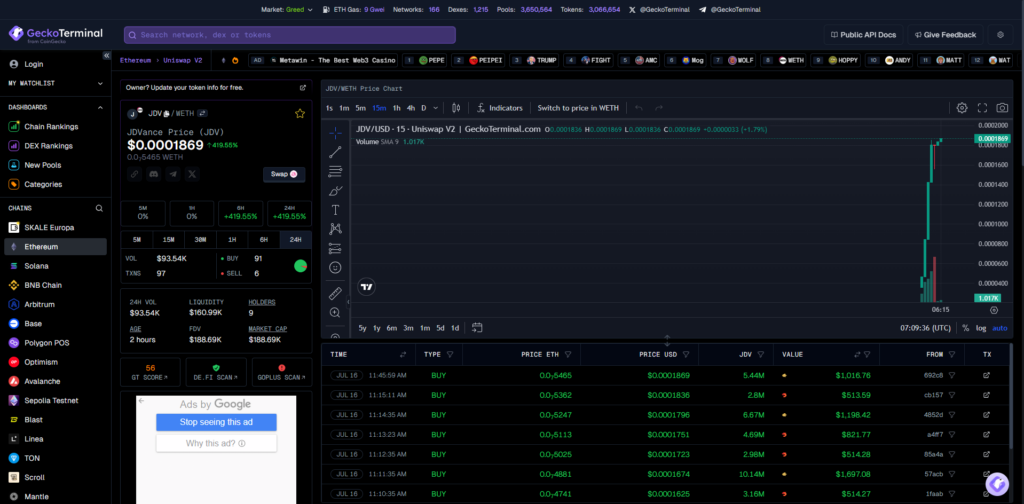Filter trades by PRICE USD column

tap(686, 354)
